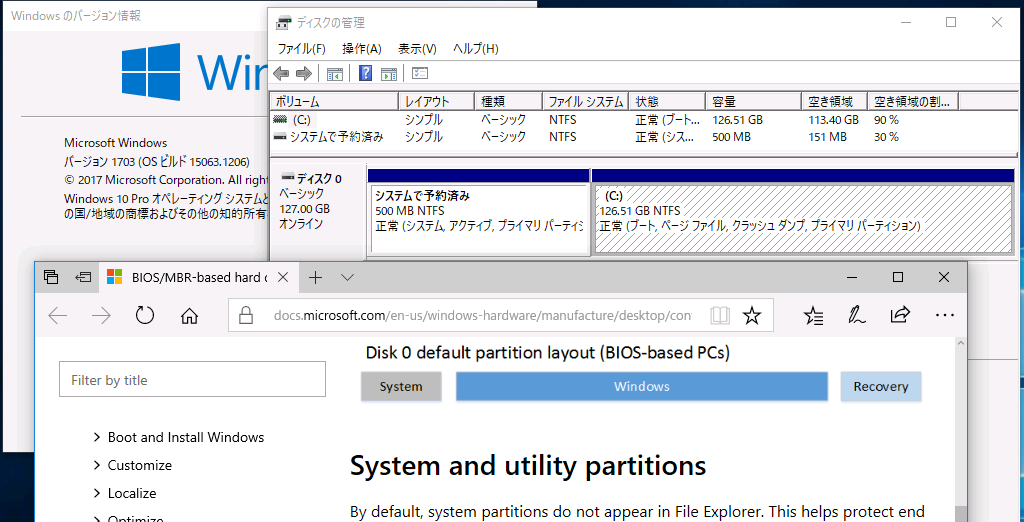Click System block in partition layout diagram
The width and height of the screenshot is (1024, 522).
(401, 386)
